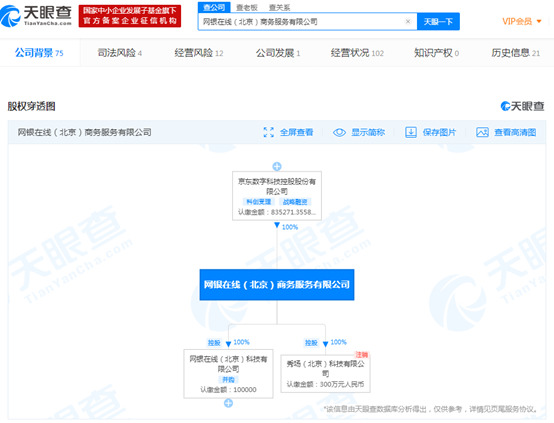Click the fullscreen 全屏查看 icon
The image size is (554, 423).
click(x=269, y=132)
